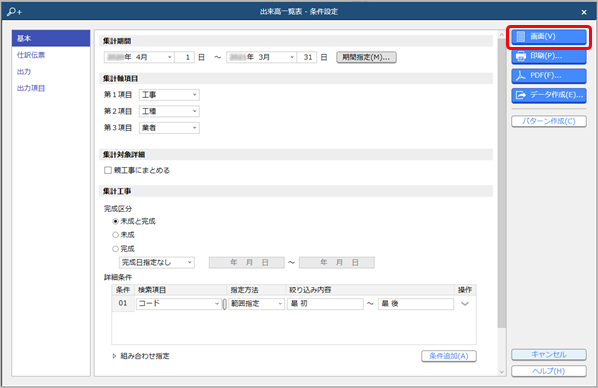This screenshot has height=388, width=598.
Task: Click the 画面(V) screen display button
Action: click(548, 37)
